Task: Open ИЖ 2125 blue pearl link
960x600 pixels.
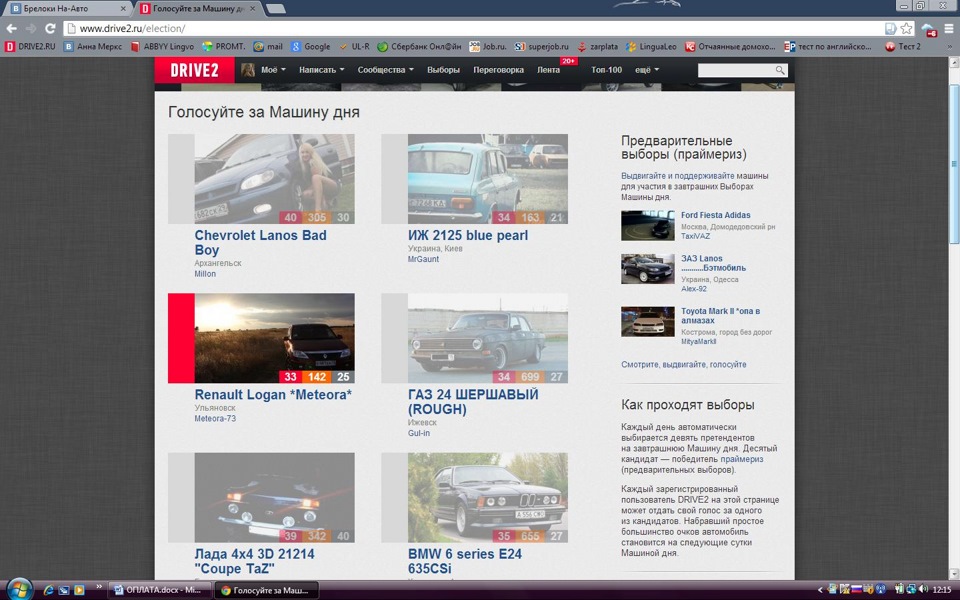Action: coord(468,235)
